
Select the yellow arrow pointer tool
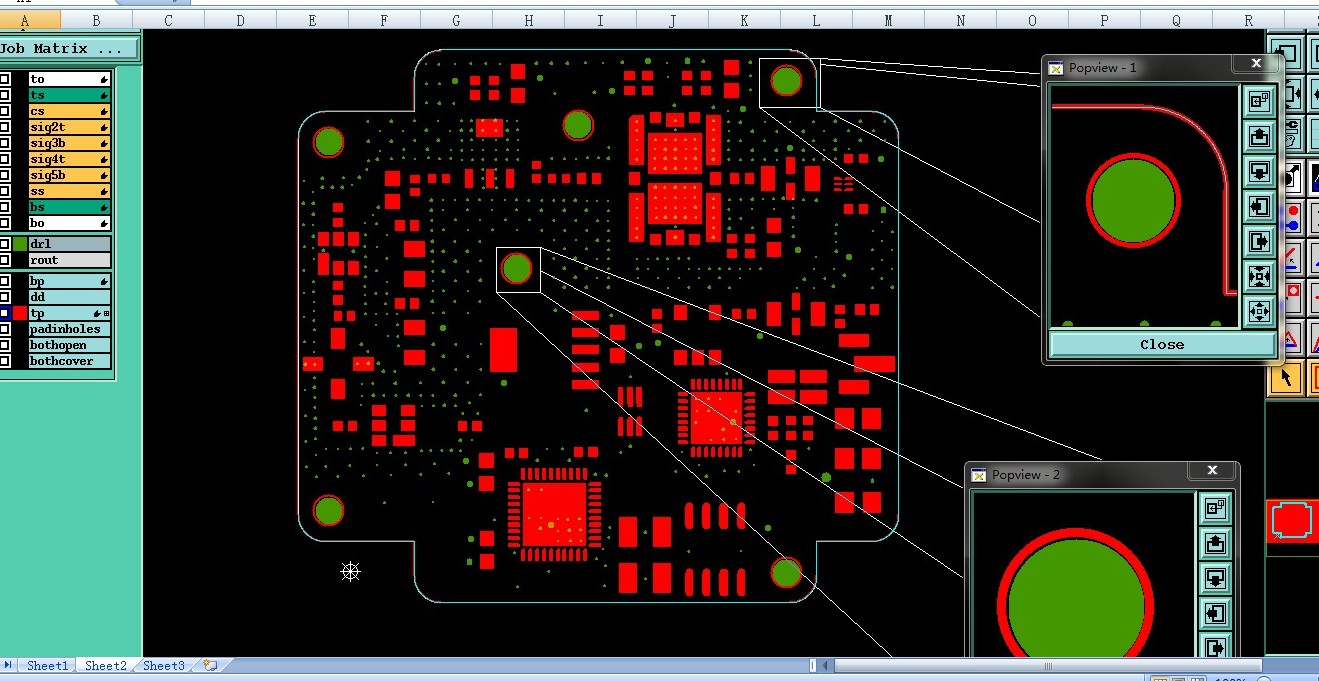(x=1285, y=378)
